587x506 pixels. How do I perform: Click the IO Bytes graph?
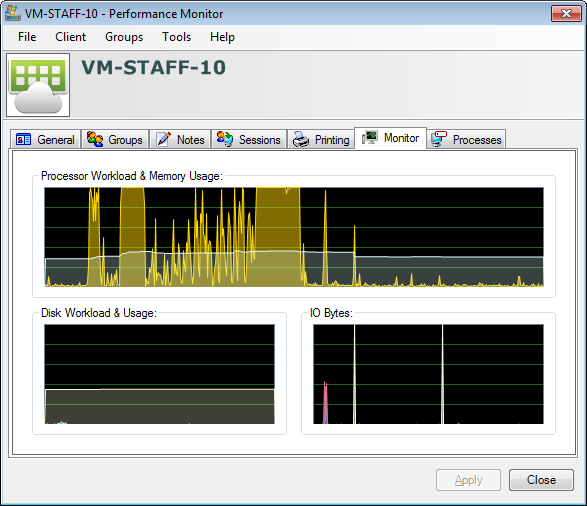(x=428, y=374)
